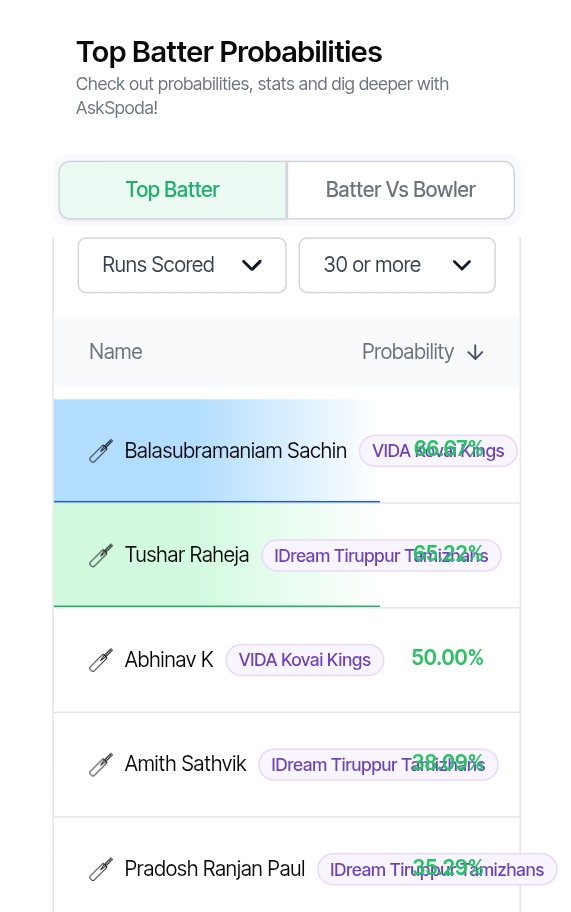The image size is (571, 912).
Task: Select Abhinav K's VIDA Kovai Kings badge
Action: pos(305,660)
